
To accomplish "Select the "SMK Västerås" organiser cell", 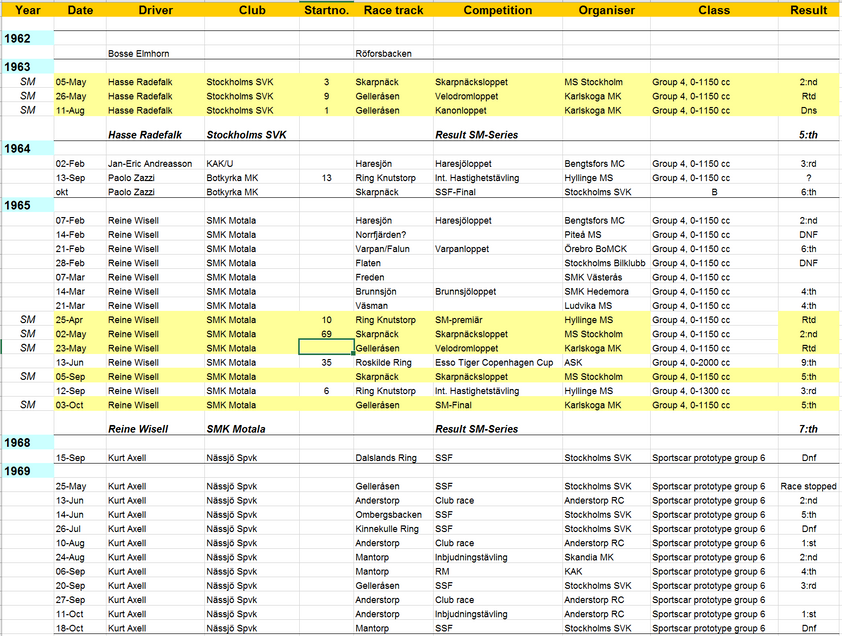I will 606,277.
